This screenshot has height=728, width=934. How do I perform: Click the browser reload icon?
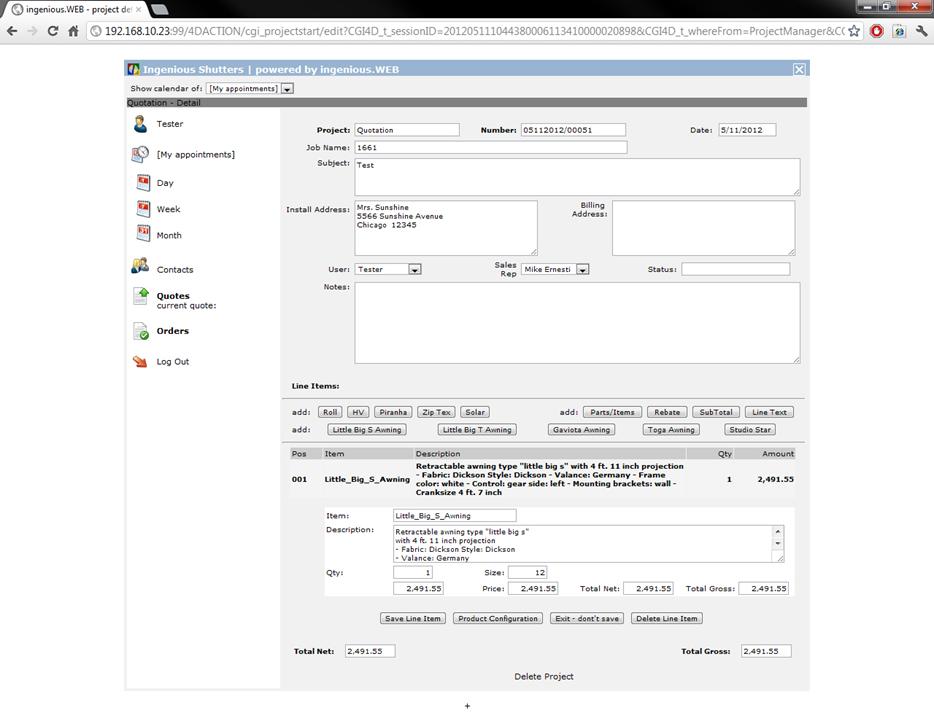coord(53,31)
